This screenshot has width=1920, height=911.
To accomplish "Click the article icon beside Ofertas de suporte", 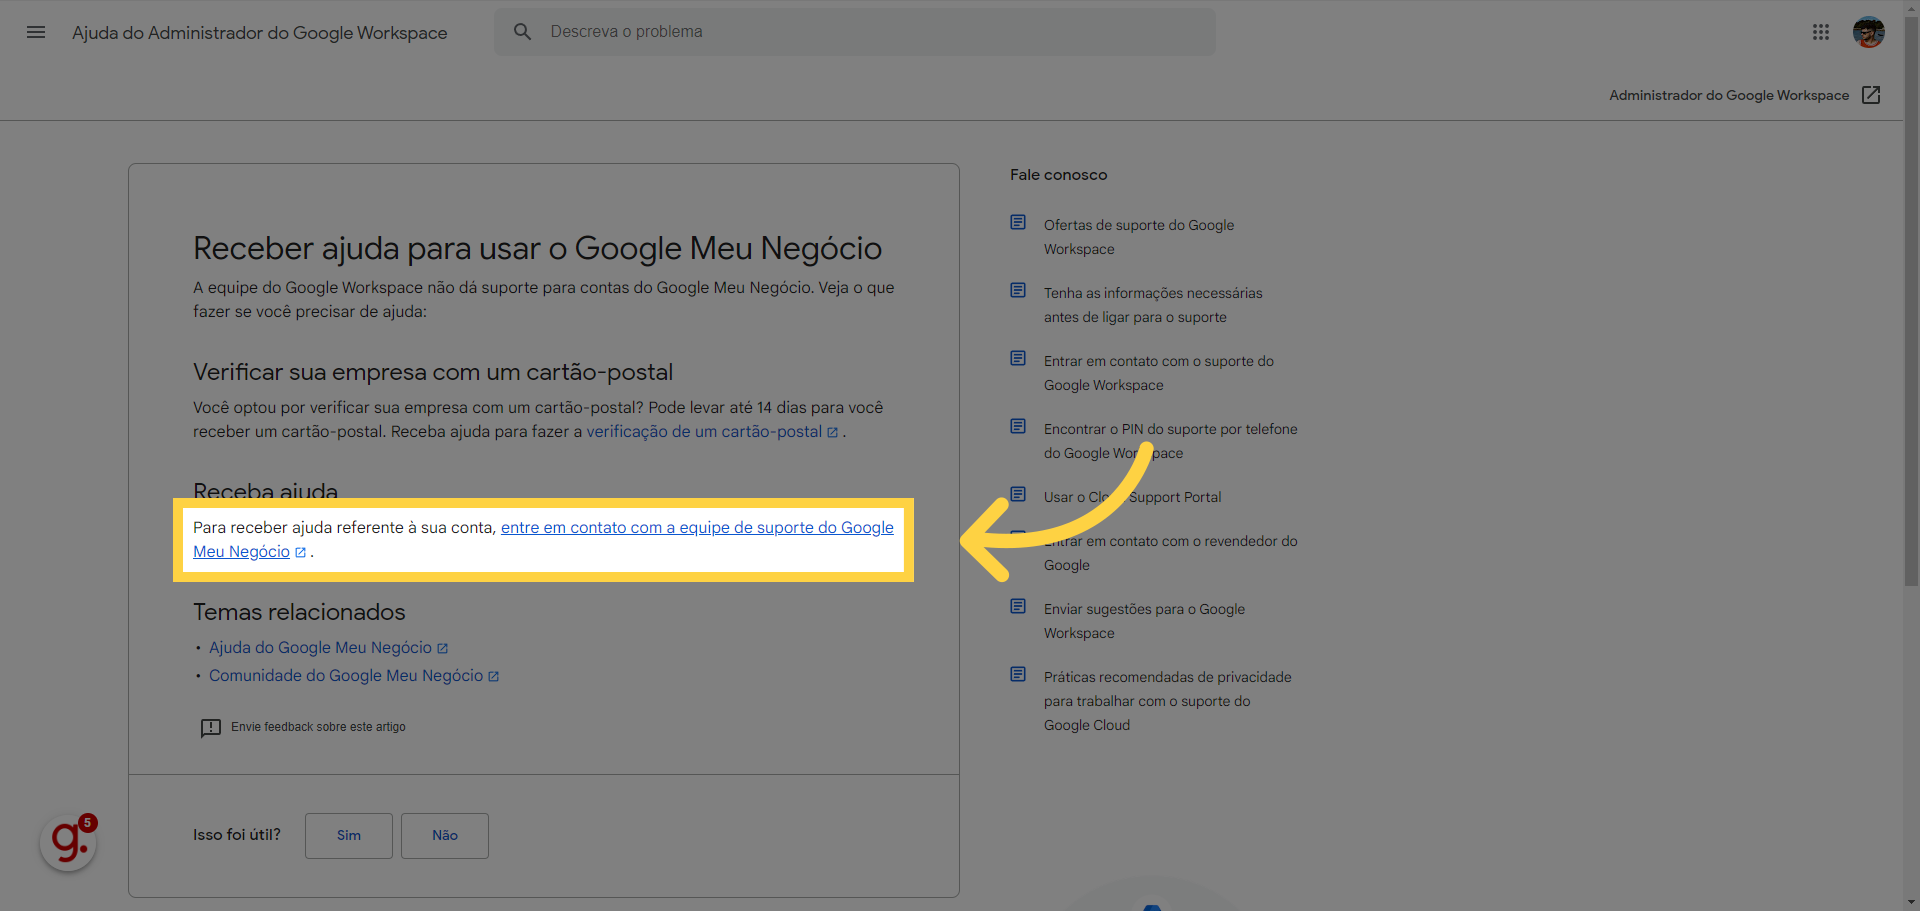I will [x=1018, y=222].
